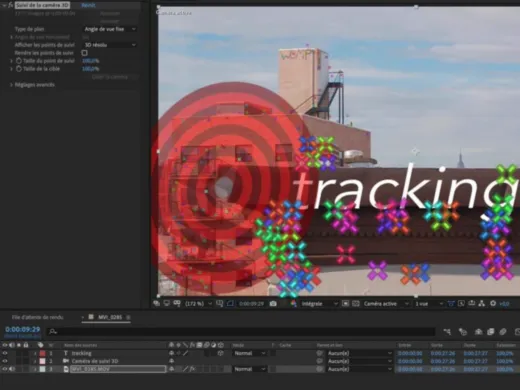Viewport: 520px width, 390px height.
Task: Hide the tracking text layer with eye icon
Action: click(x=5, y=353)
